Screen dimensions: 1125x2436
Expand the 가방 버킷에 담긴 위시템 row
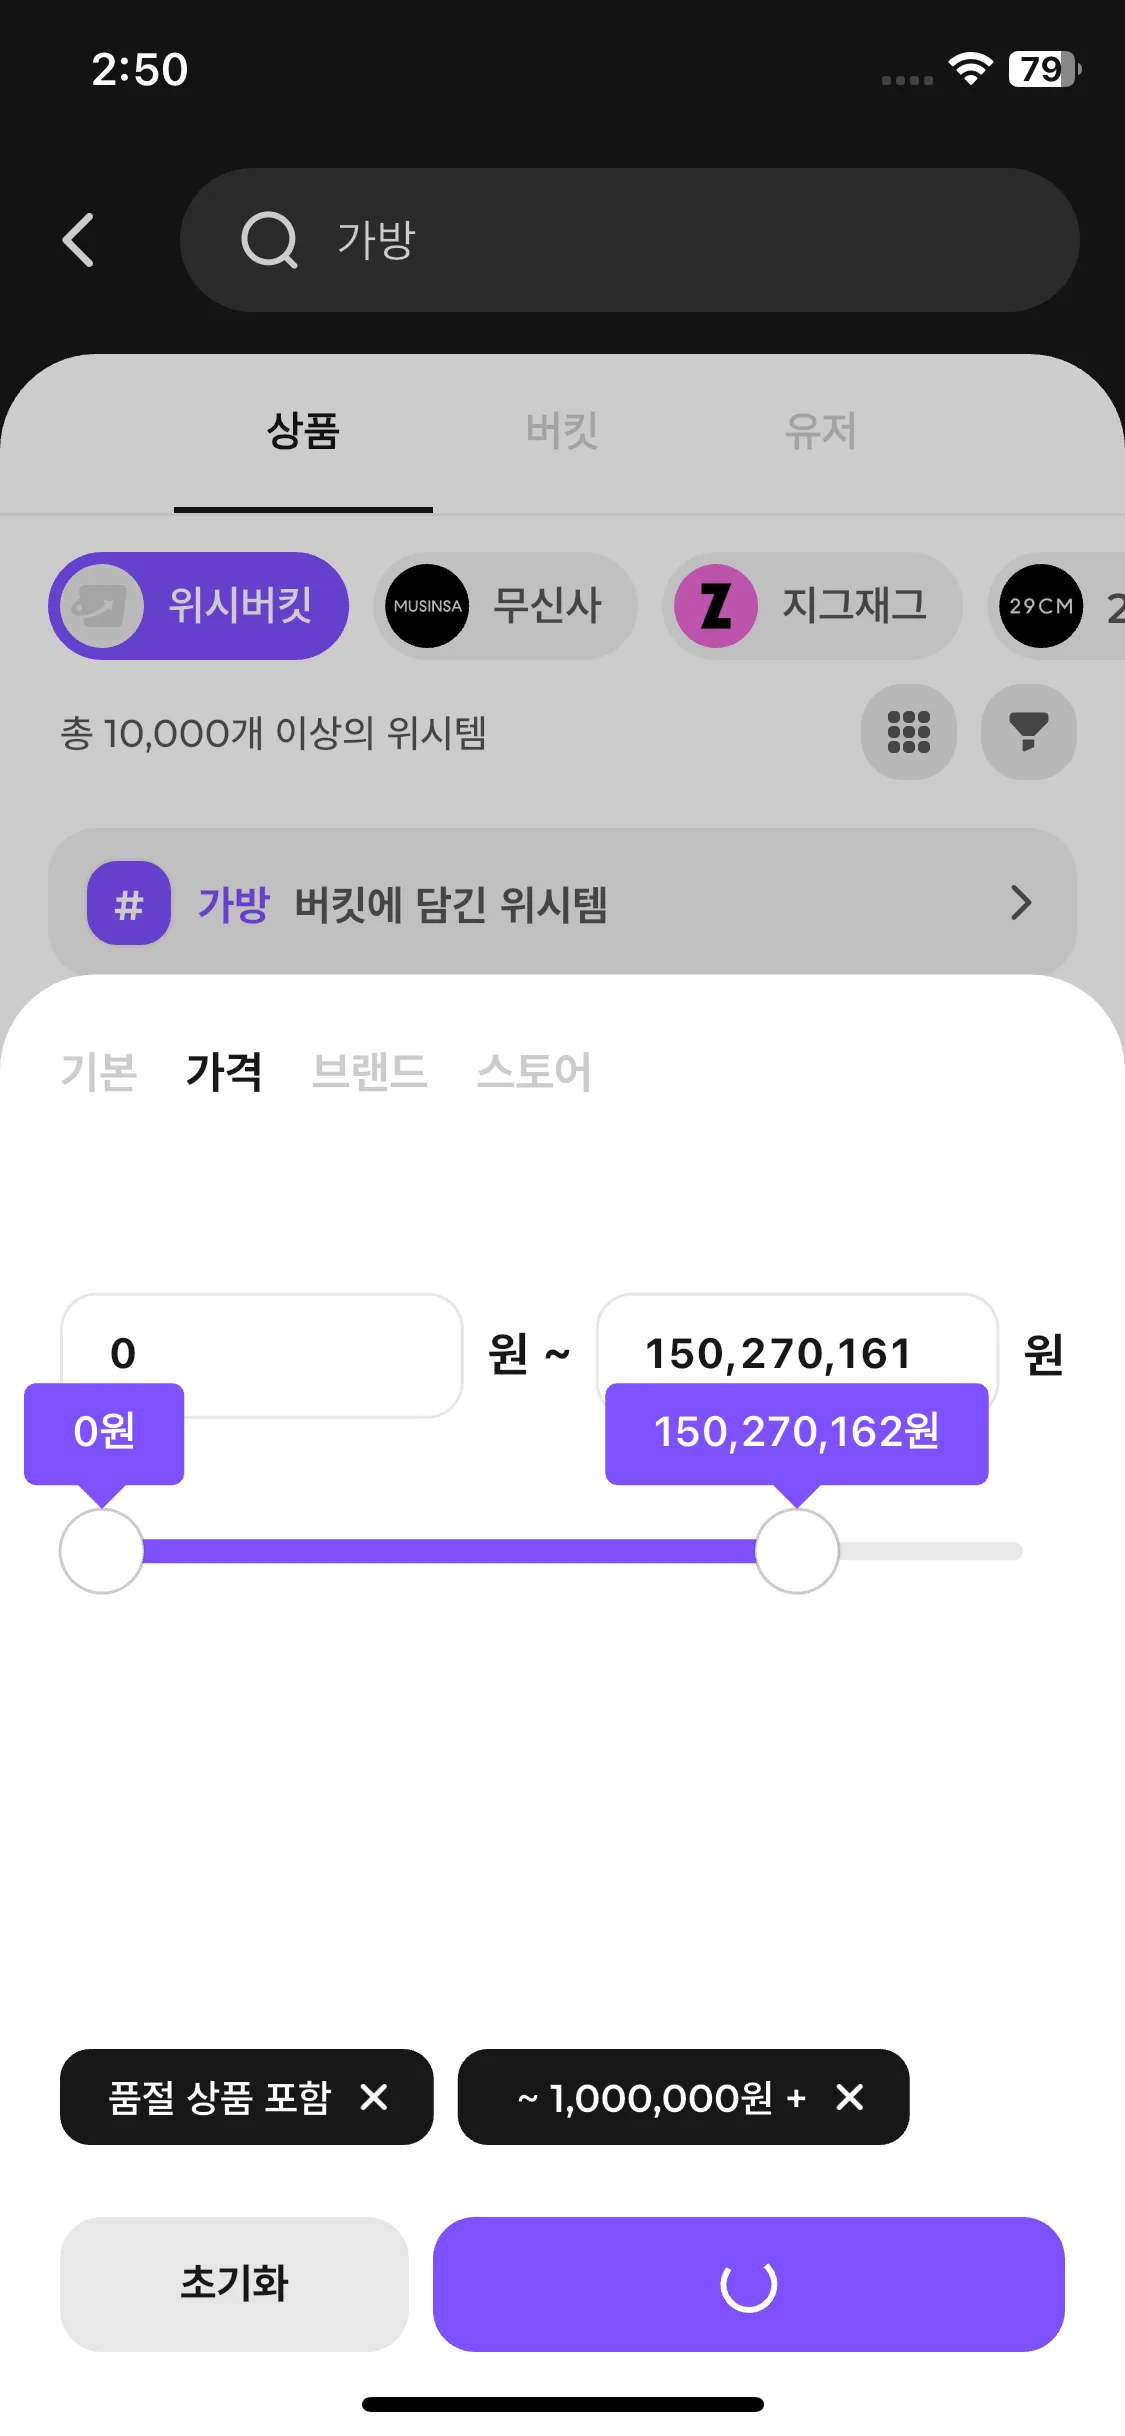click(x=1020, y=903)
